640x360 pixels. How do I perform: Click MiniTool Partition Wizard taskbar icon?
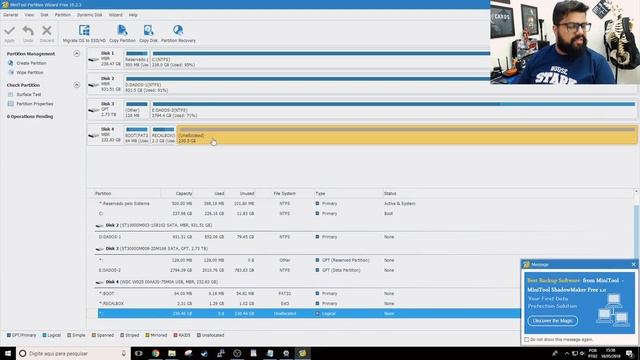[x=302, y=353]
